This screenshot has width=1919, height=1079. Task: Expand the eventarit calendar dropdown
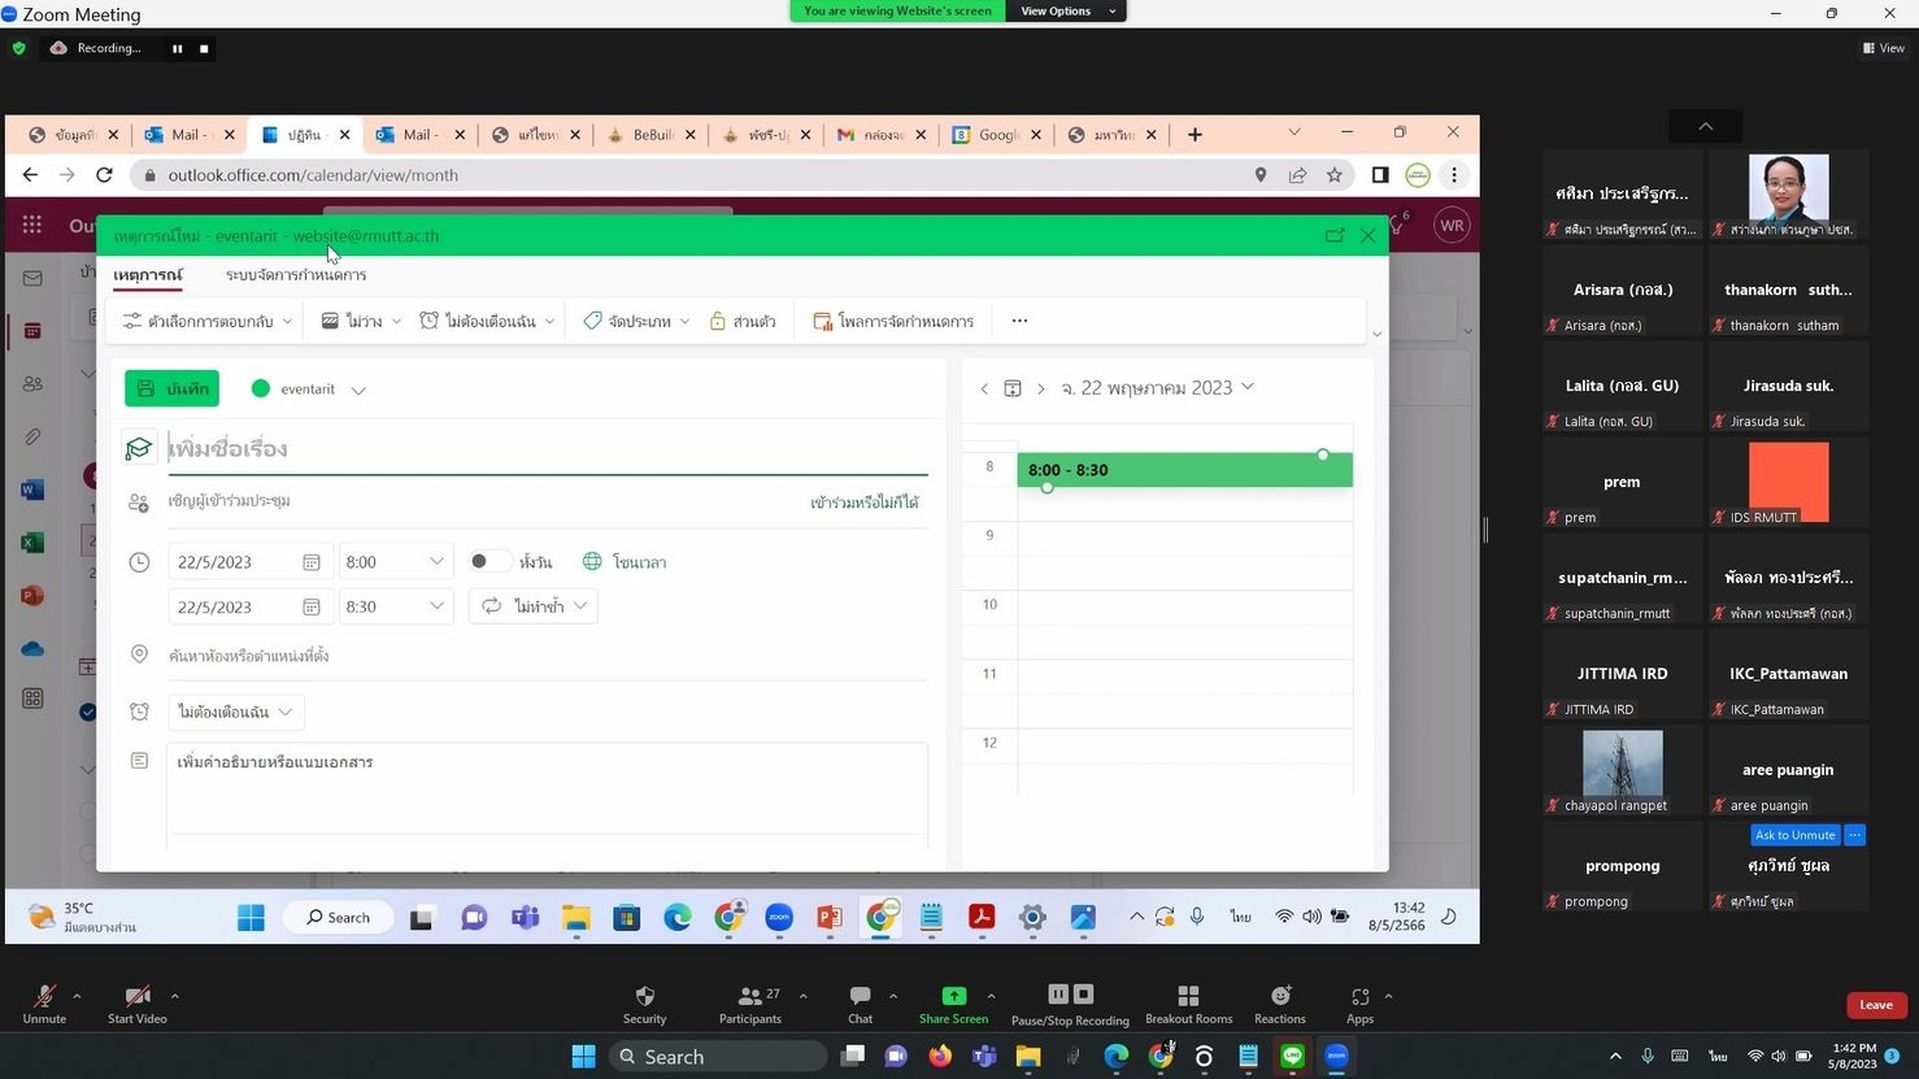point(358,390)
